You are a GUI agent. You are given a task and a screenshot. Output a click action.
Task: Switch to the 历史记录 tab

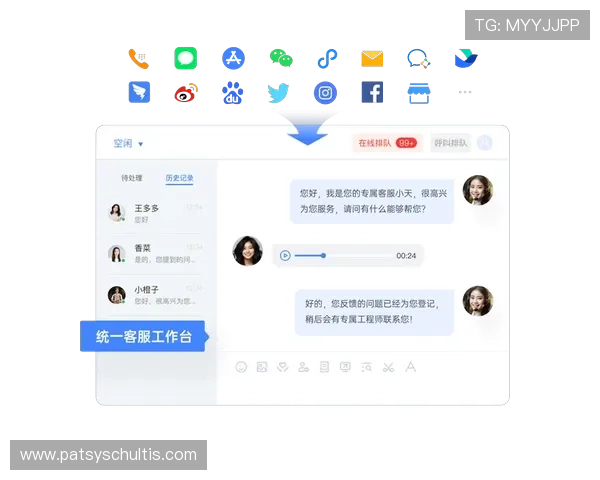tap(179, 178)
